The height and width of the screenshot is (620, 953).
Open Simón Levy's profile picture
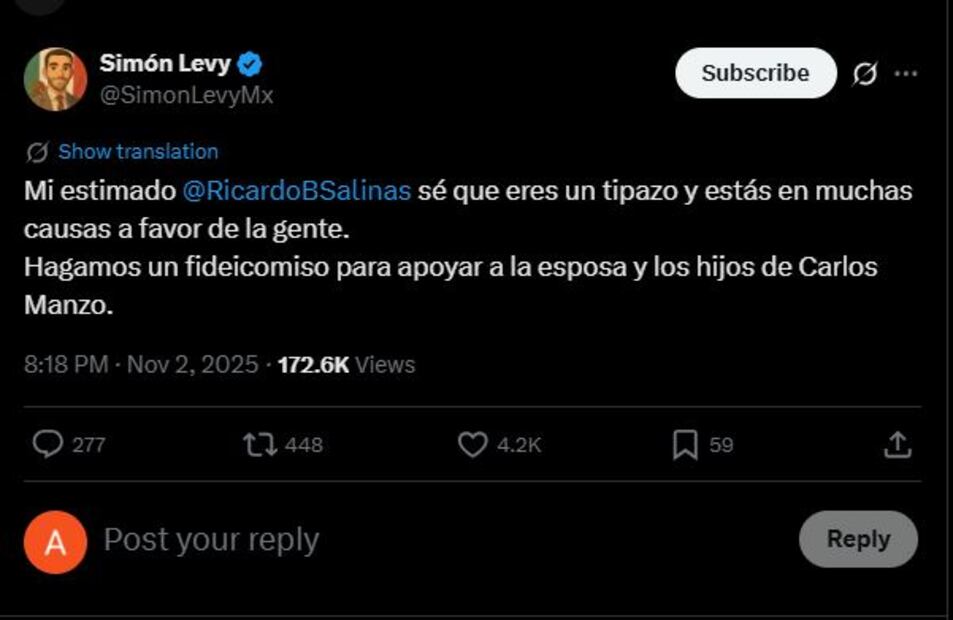(x=56, y=79)
